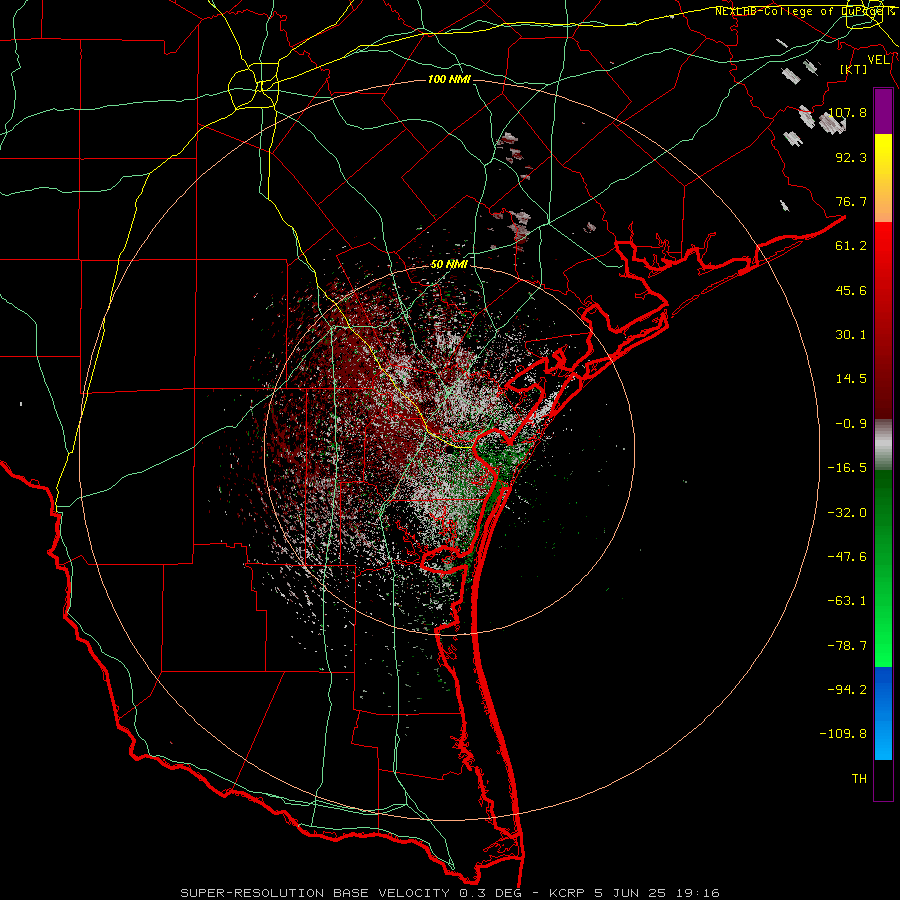Click the 'TH' legend label
The height and width of the screenshot is (900, 900).
[x=859, y=779]
